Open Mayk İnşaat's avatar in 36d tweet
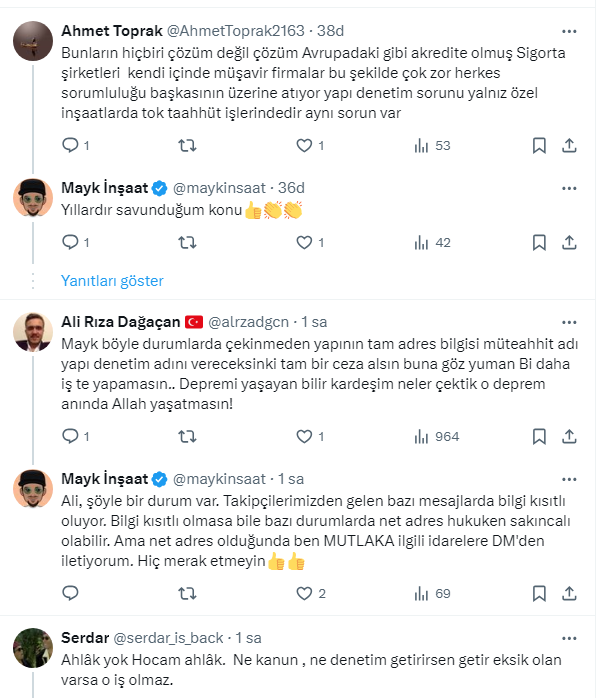Image resolution: width=600 pixels, height=698 pixels. click(x=33, y=197)
